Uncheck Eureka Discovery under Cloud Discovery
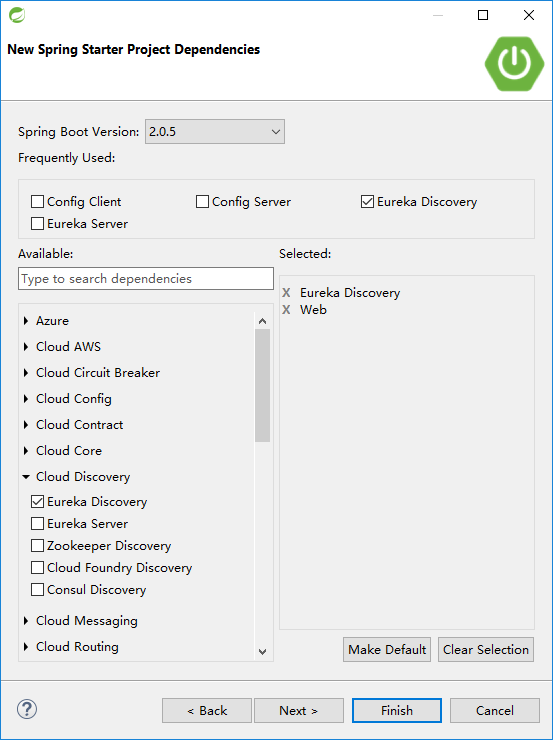 pyautogui.click(x=37, y=502)
